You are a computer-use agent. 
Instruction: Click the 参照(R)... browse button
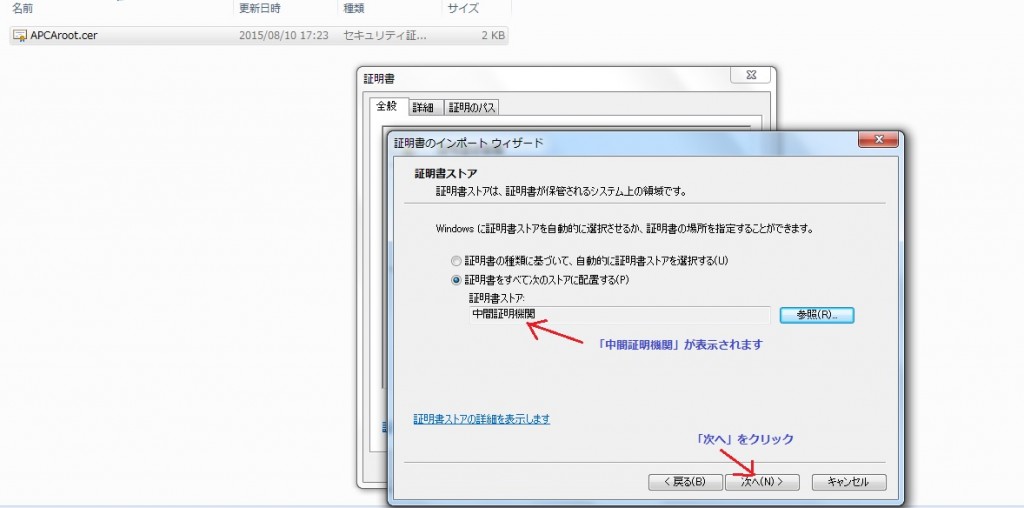(x=816, y=315)
